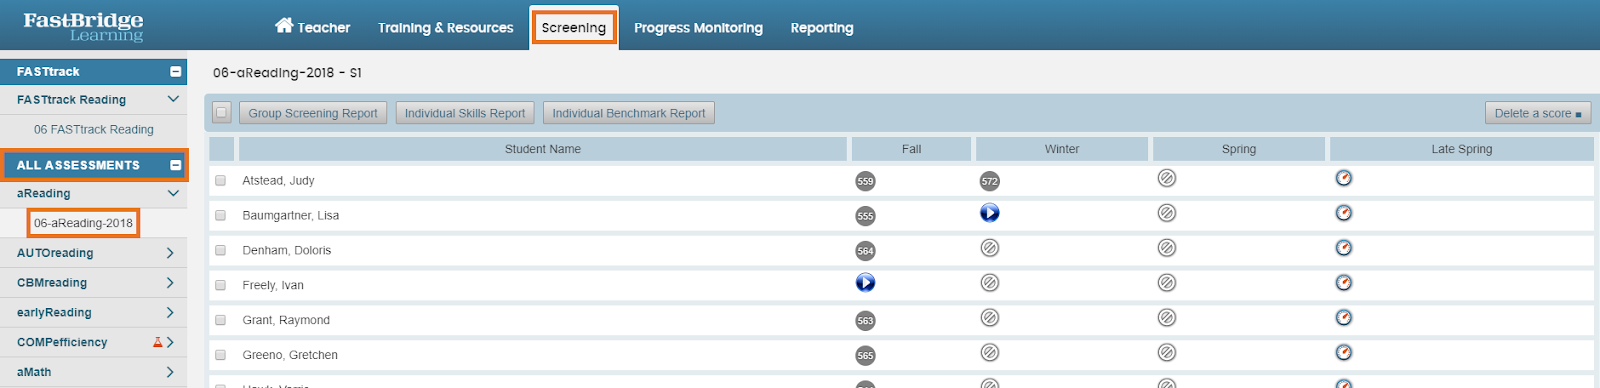Click Atstead, Judy Spring unavailable icon

pyautogui.click(x=1167, y=178)
